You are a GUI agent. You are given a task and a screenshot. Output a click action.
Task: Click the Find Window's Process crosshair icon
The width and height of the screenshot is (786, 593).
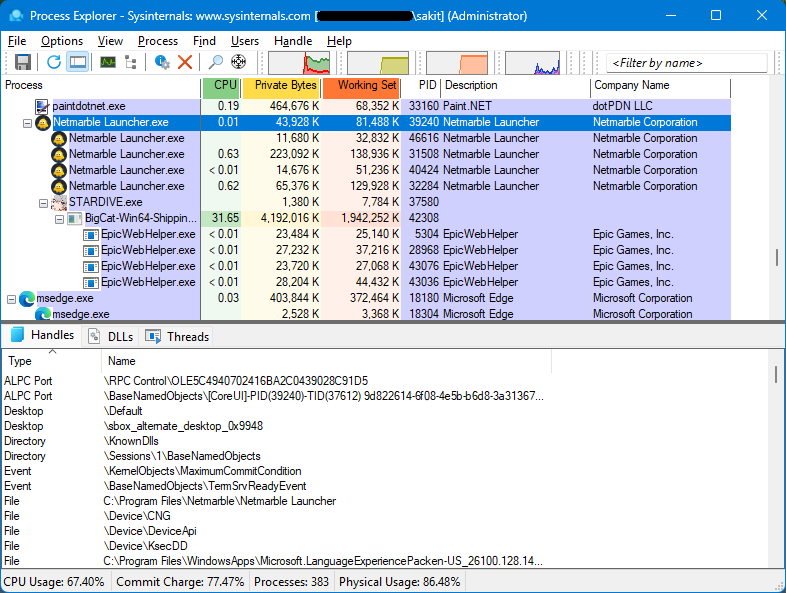click(x=239, y=62)
